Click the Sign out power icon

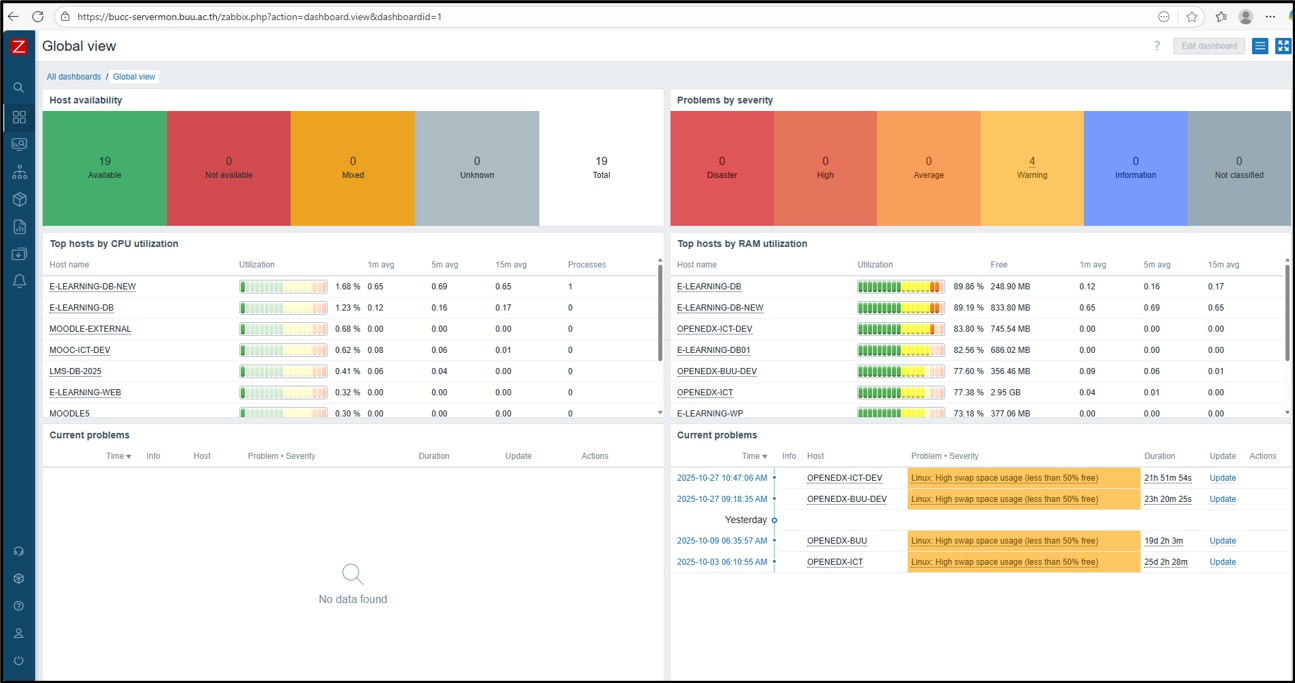[x=19, y=661]
